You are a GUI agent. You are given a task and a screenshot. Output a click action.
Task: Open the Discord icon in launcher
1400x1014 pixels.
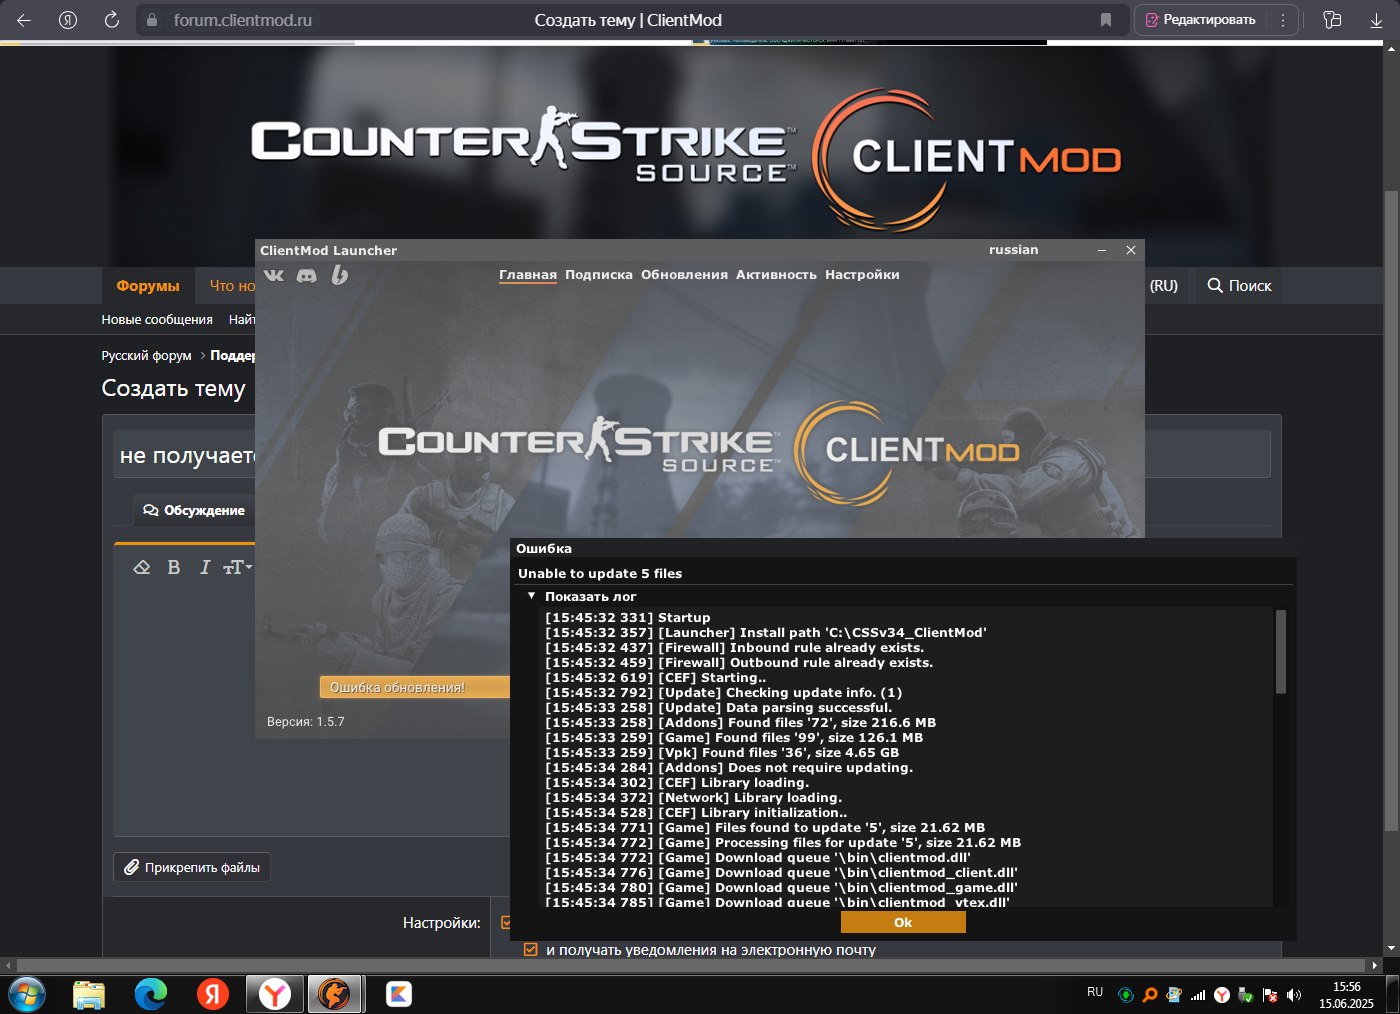307,275
